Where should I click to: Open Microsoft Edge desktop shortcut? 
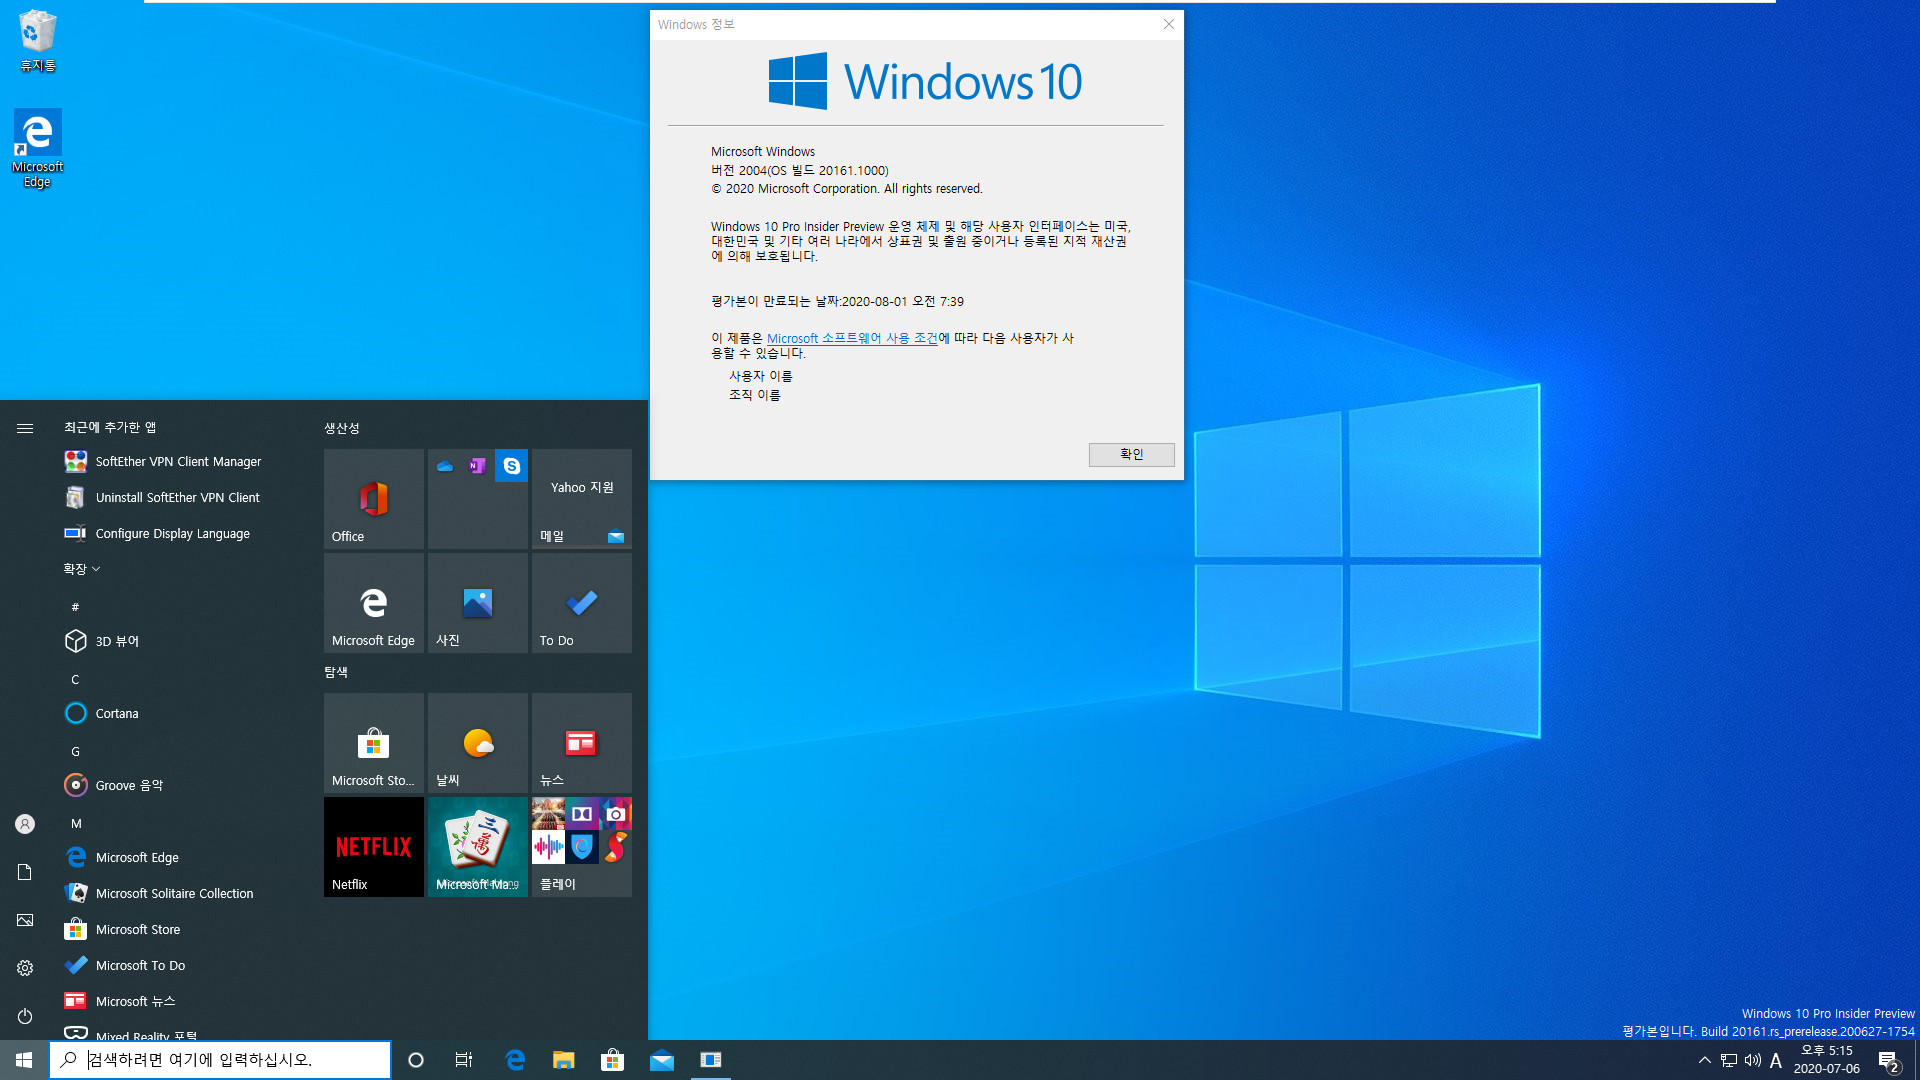(x=38, y=148)
